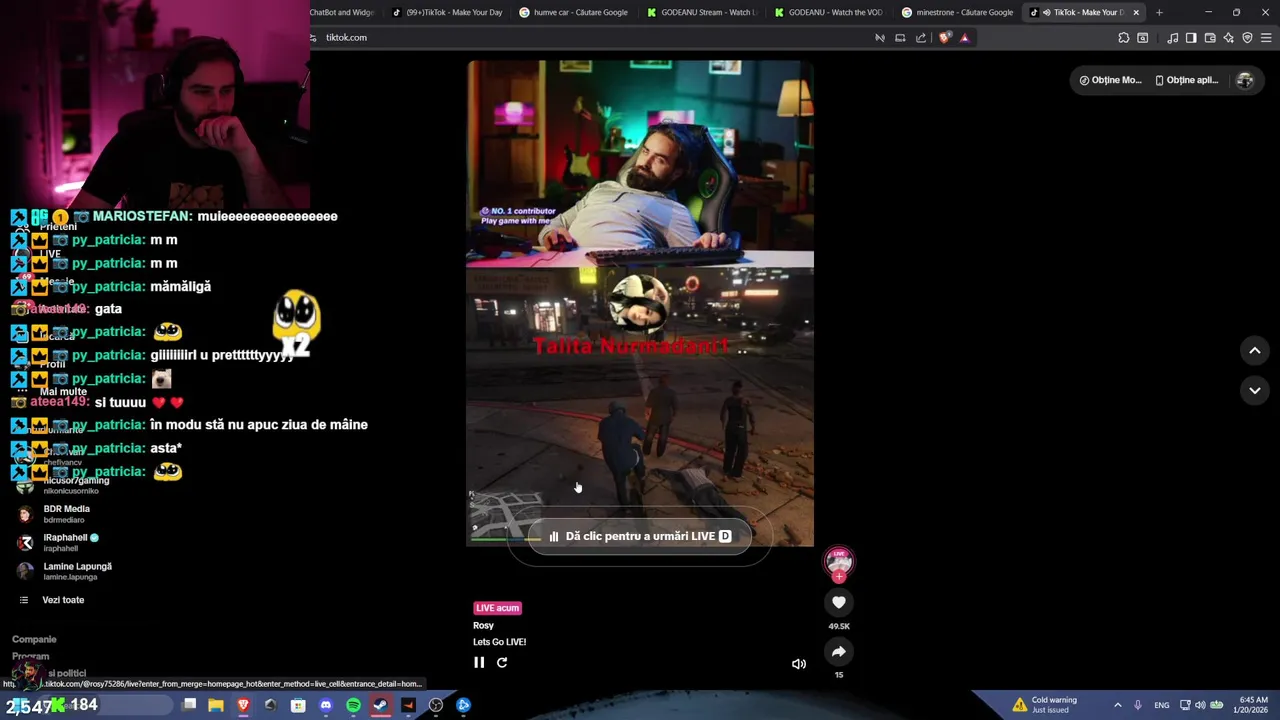
Task: Open share options for the video
Action: click(839, 652)
